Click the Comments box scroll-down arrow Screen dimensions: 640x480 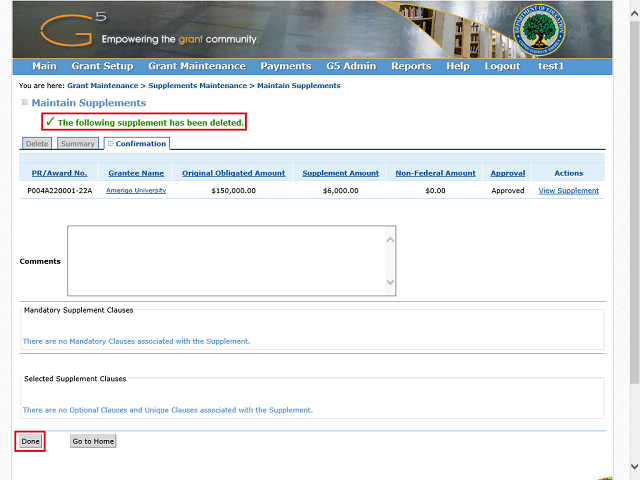click(390, 283)
